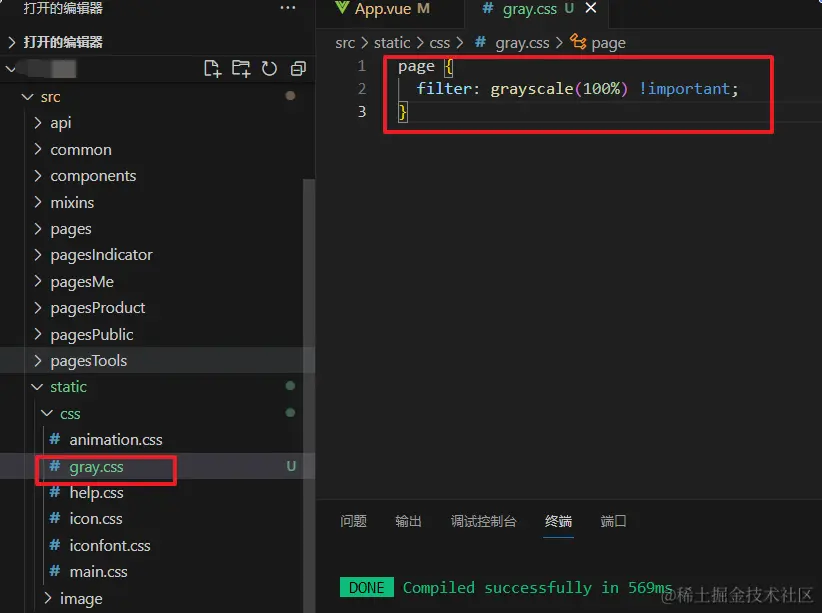
Task: Collapse the static folder
Action: click(x=37, y=387)
